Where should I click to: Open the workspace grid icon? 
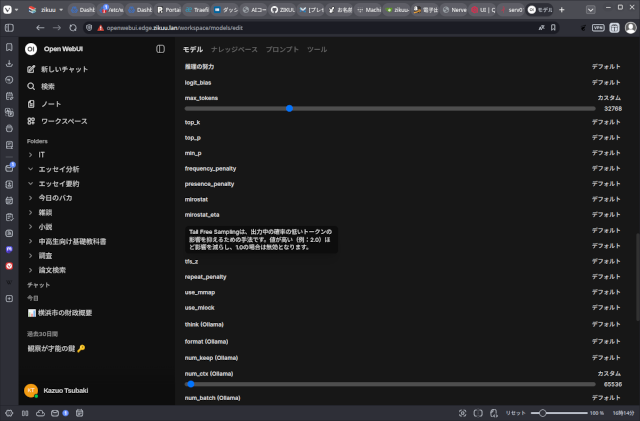pyautogui.click(x=32, y=121)
